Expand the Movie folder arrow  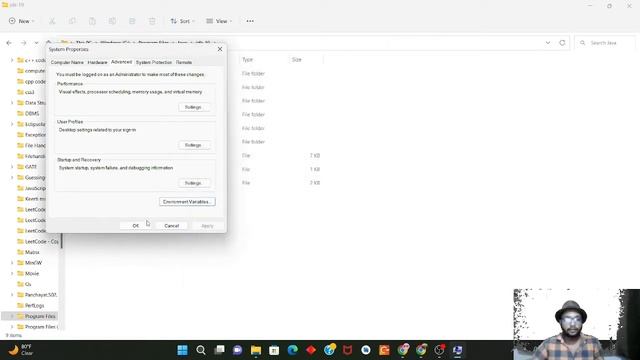pos(12,273)
